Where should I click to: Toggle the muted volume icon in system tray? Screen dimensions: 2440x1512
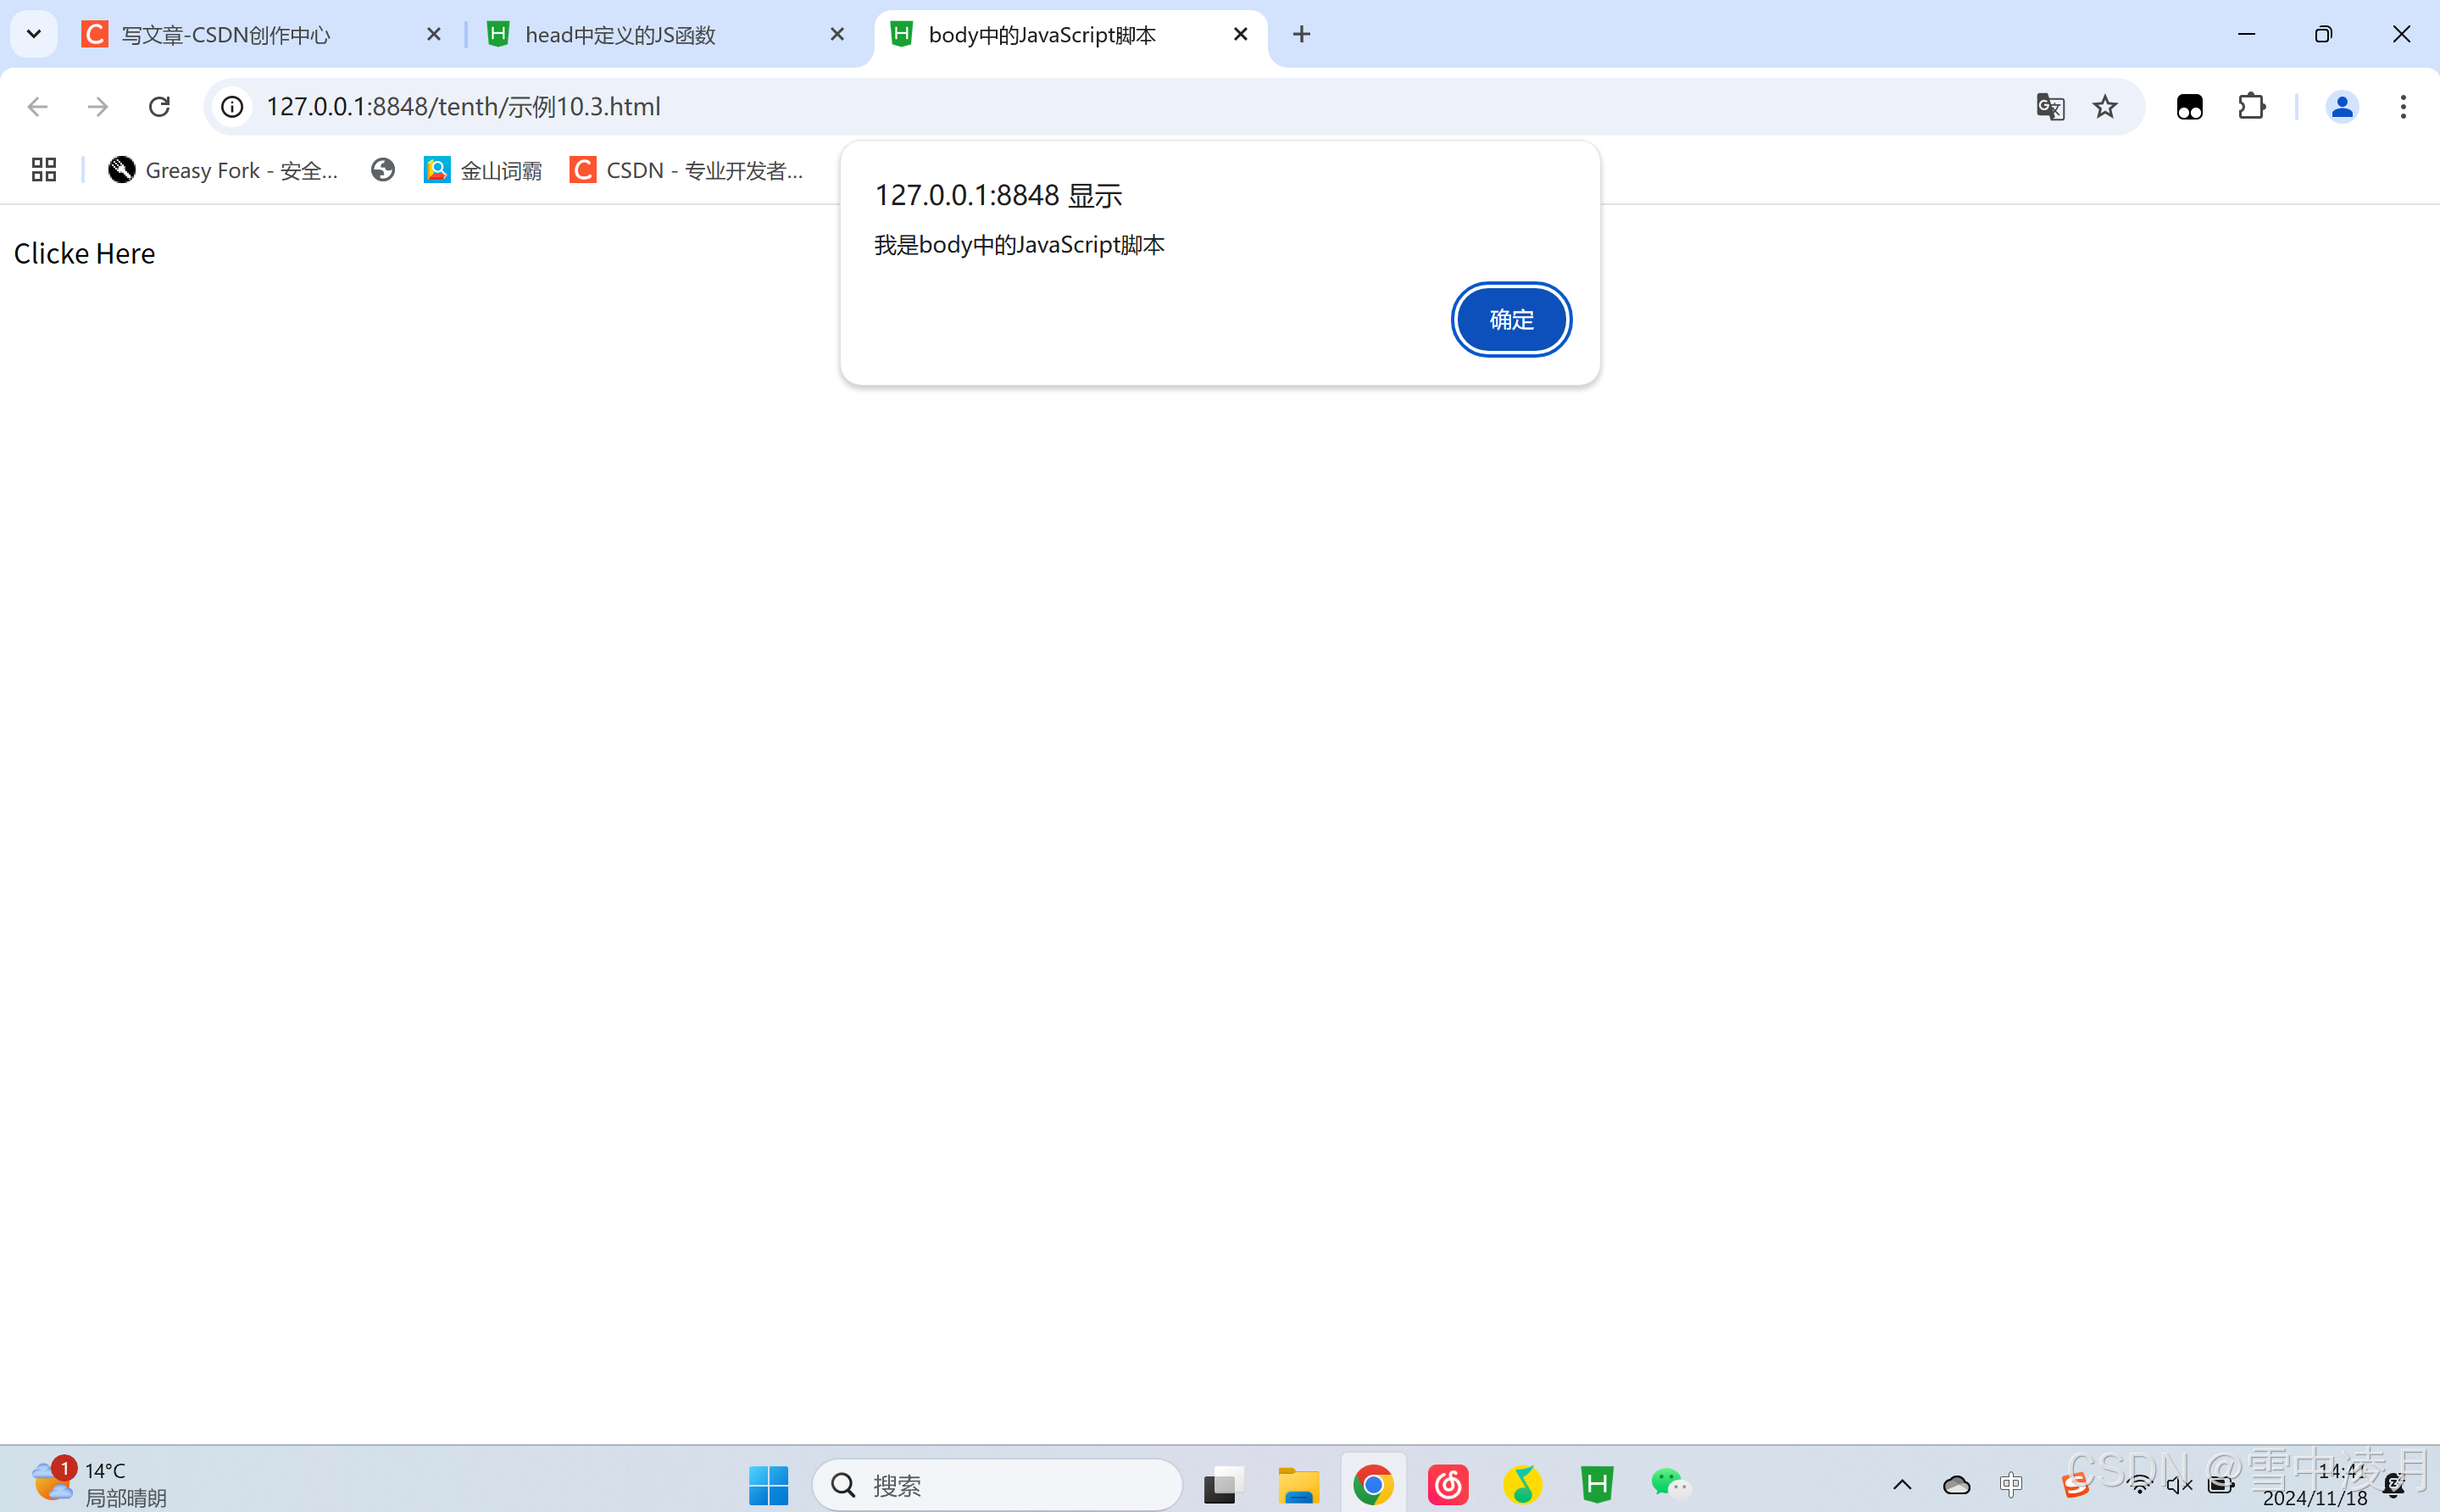[2178, 1485]
